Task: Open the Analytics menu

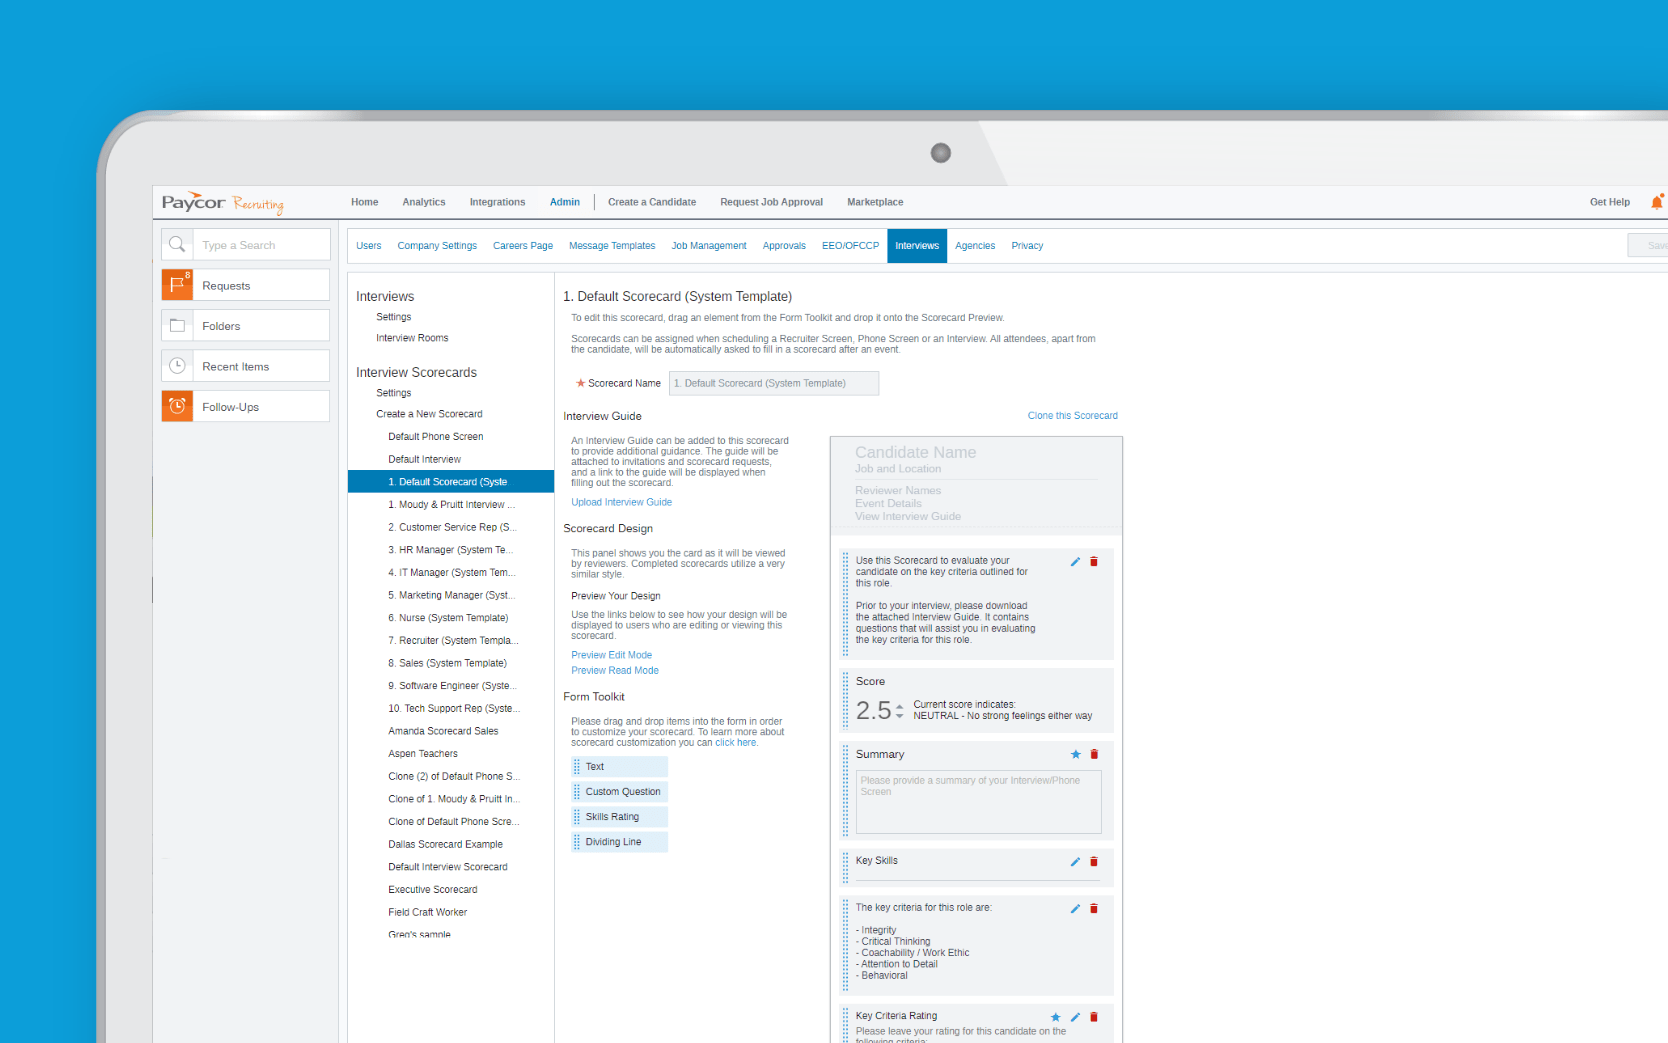Action: point(424,202)
